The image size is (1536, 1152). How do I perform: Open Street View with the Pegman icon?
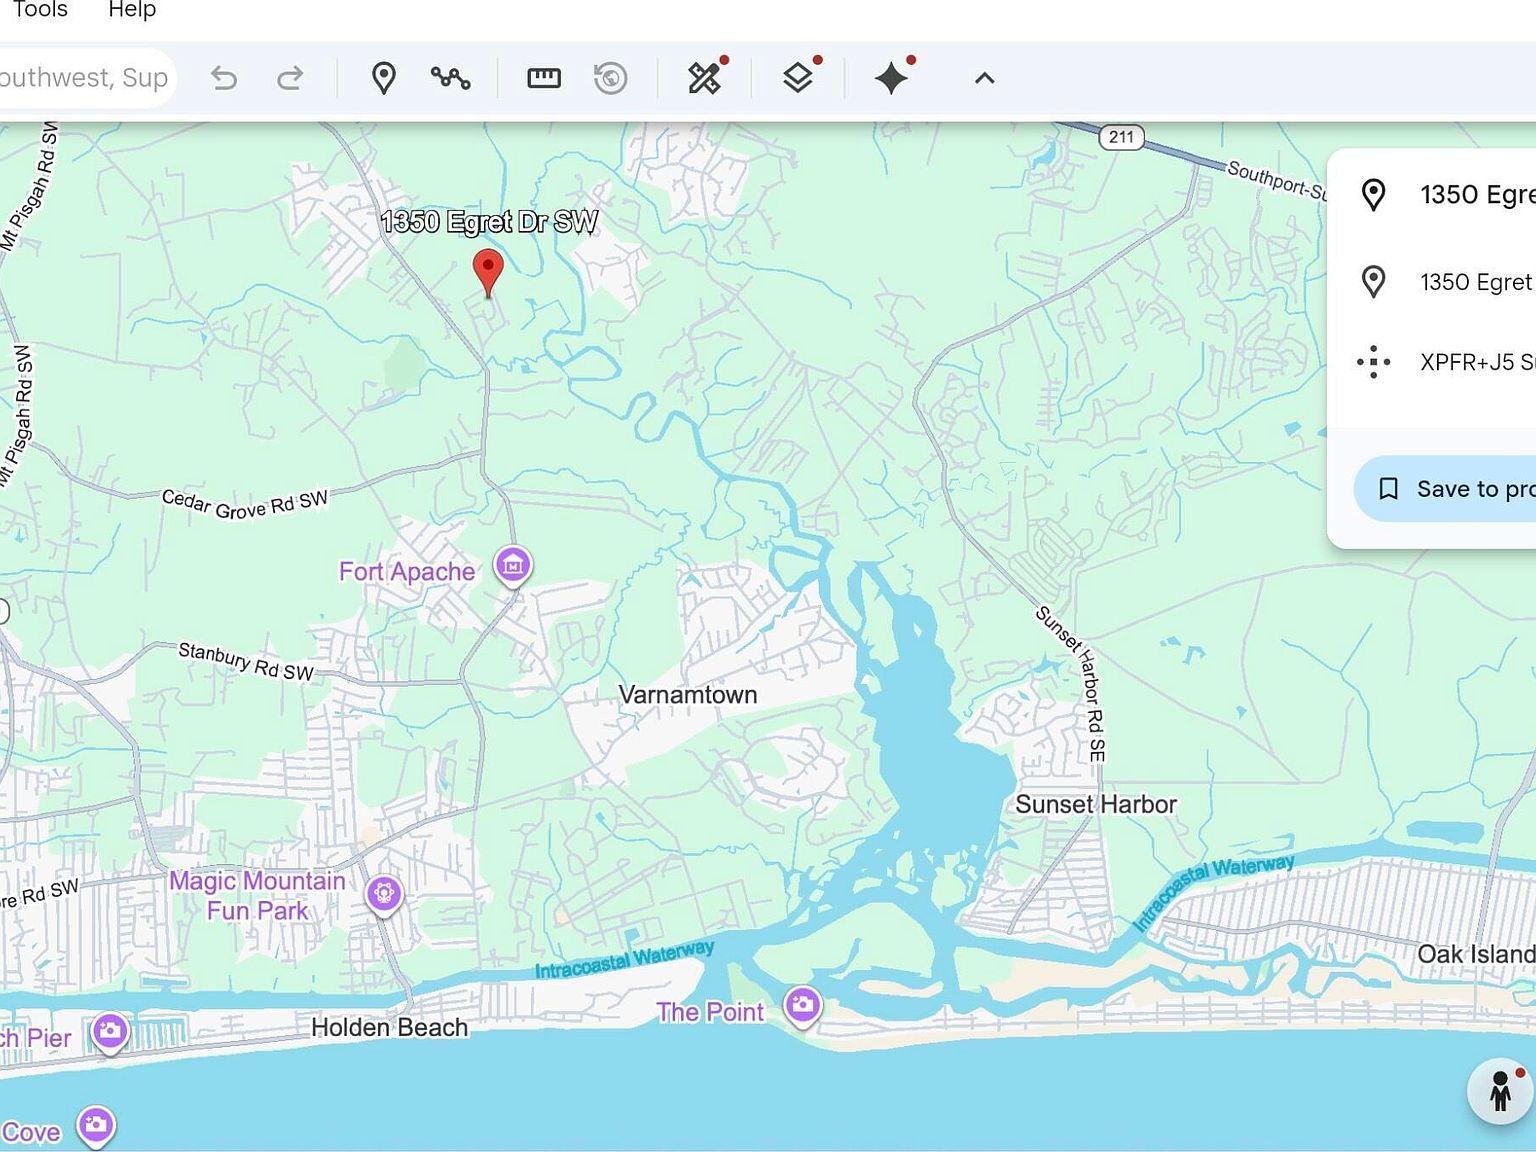tap(1500, 1092)
